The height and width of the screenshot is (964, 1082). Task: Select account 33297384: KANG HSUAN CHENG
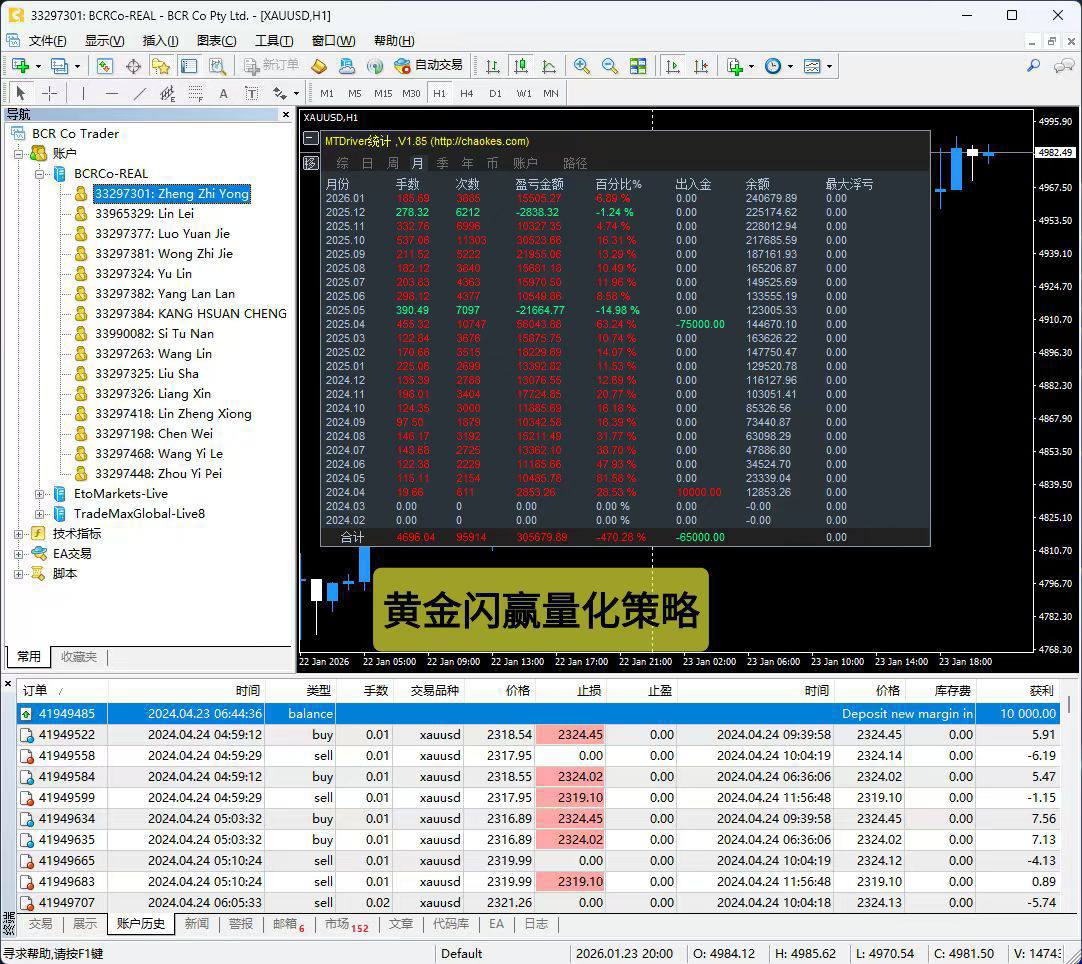pyautogui.click(x=190, y=314)
